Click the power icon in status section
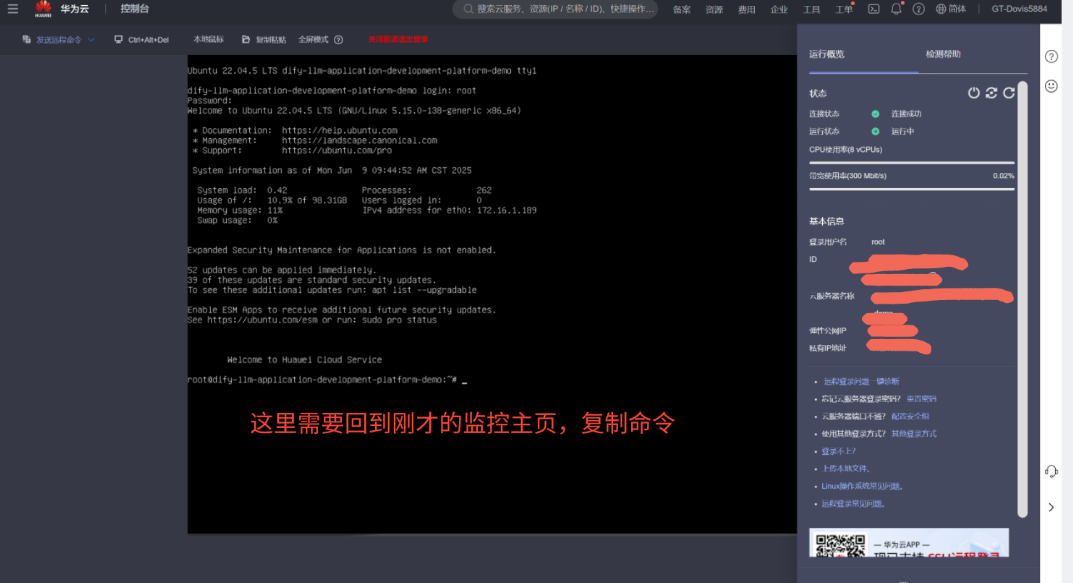 [x=973, y=93]
